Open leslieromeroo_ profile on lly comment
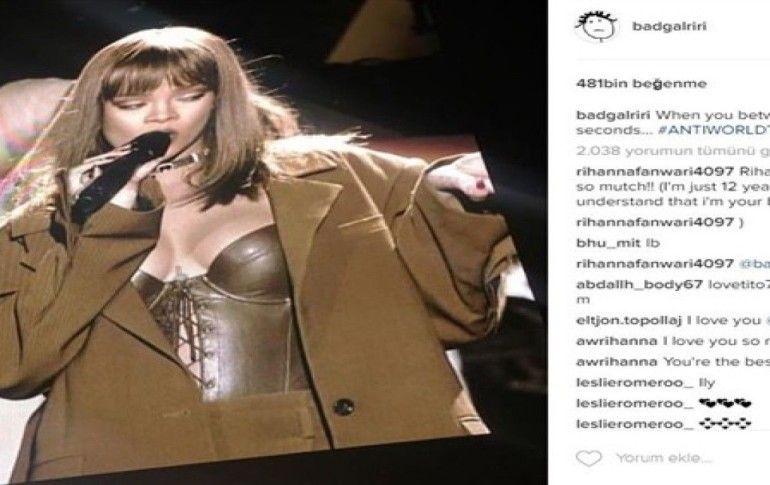The width and height of the screenshot is (770, 485). [x=635, y=383]
